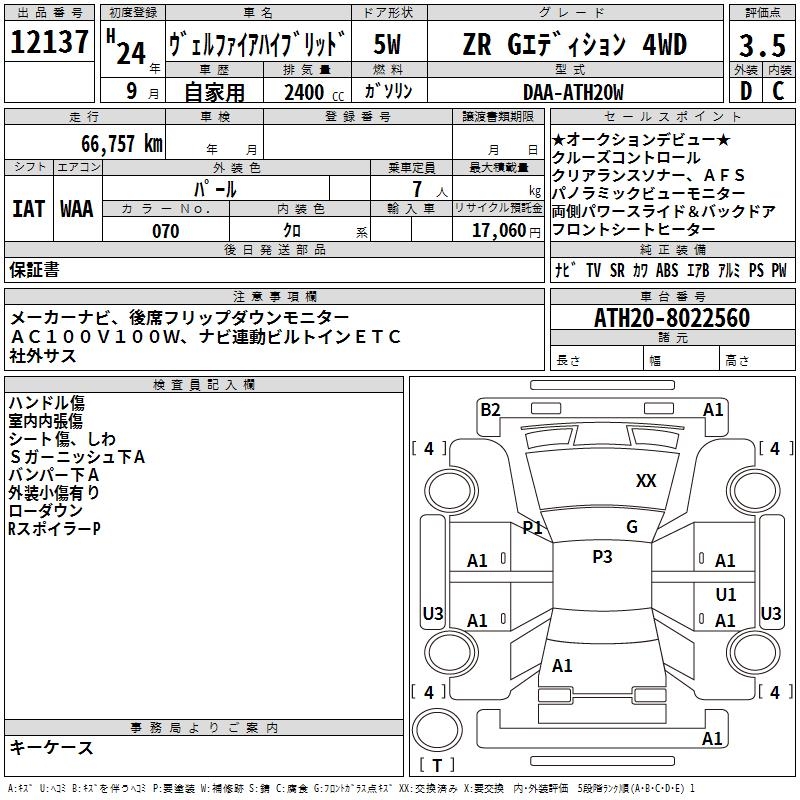Click spare tire circle marked T

click(x=437, y=730)
